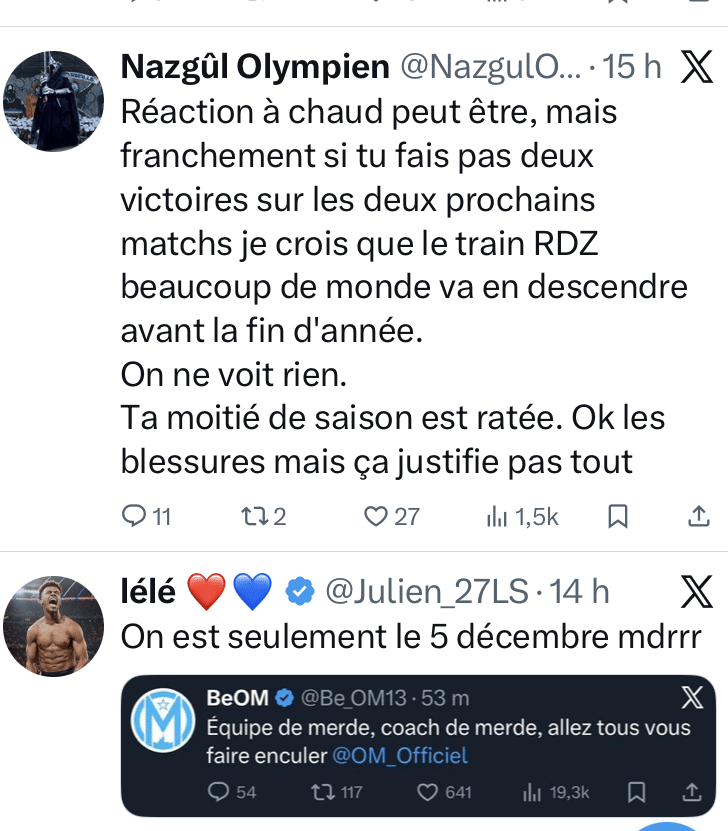Open lélé's profile picture
The height and width of the screenshot is (831, 728).
54,626
